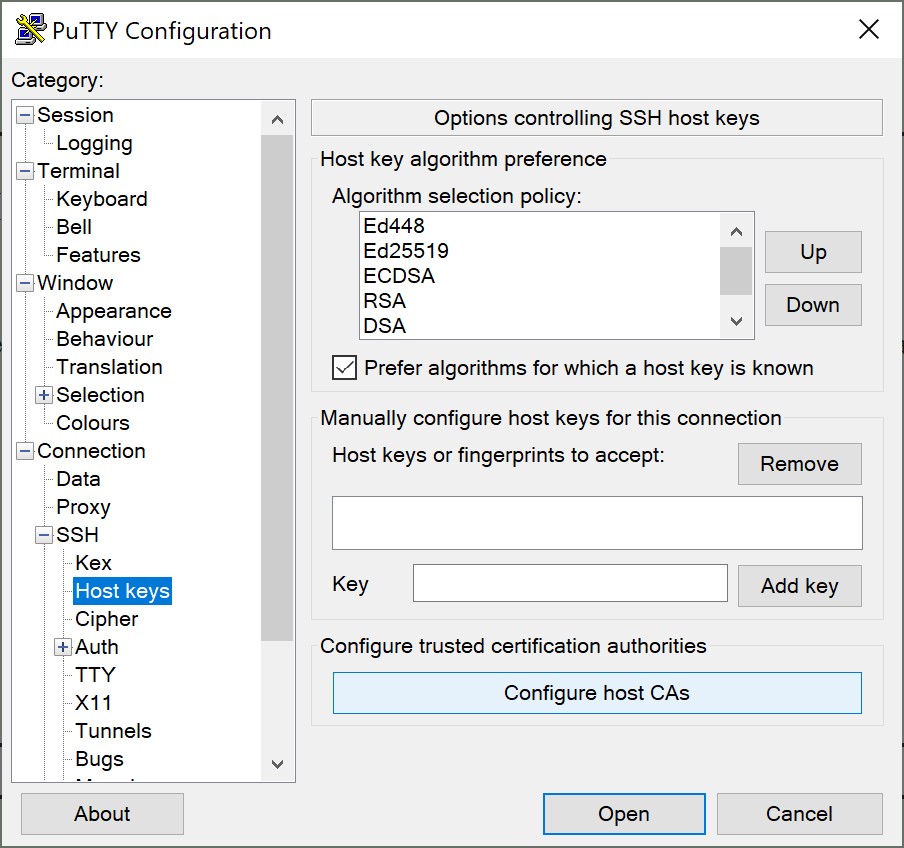This screenshot has width=904, height=848.
Task: Move selected algorithm Up
Action: coord(813,252)
